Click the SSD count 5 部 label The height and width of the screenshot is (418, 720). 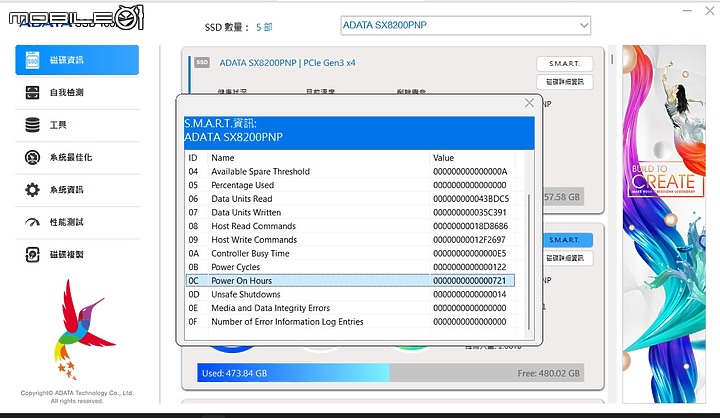tap(238, 27)
